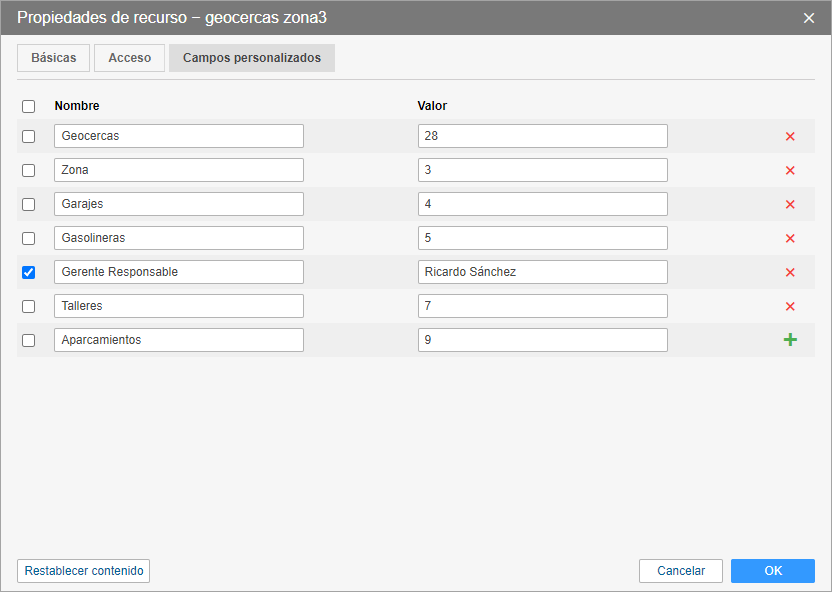Screen dimensions: 832x592
Task: Delete the Garajes row
Action: click(x=790, y=205)
